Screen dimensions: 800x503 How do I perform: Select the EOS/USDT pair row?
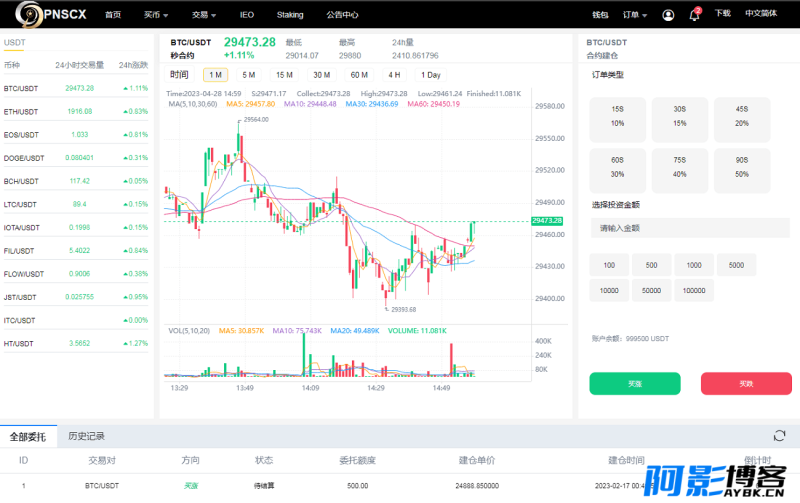(x=76, y=135)
